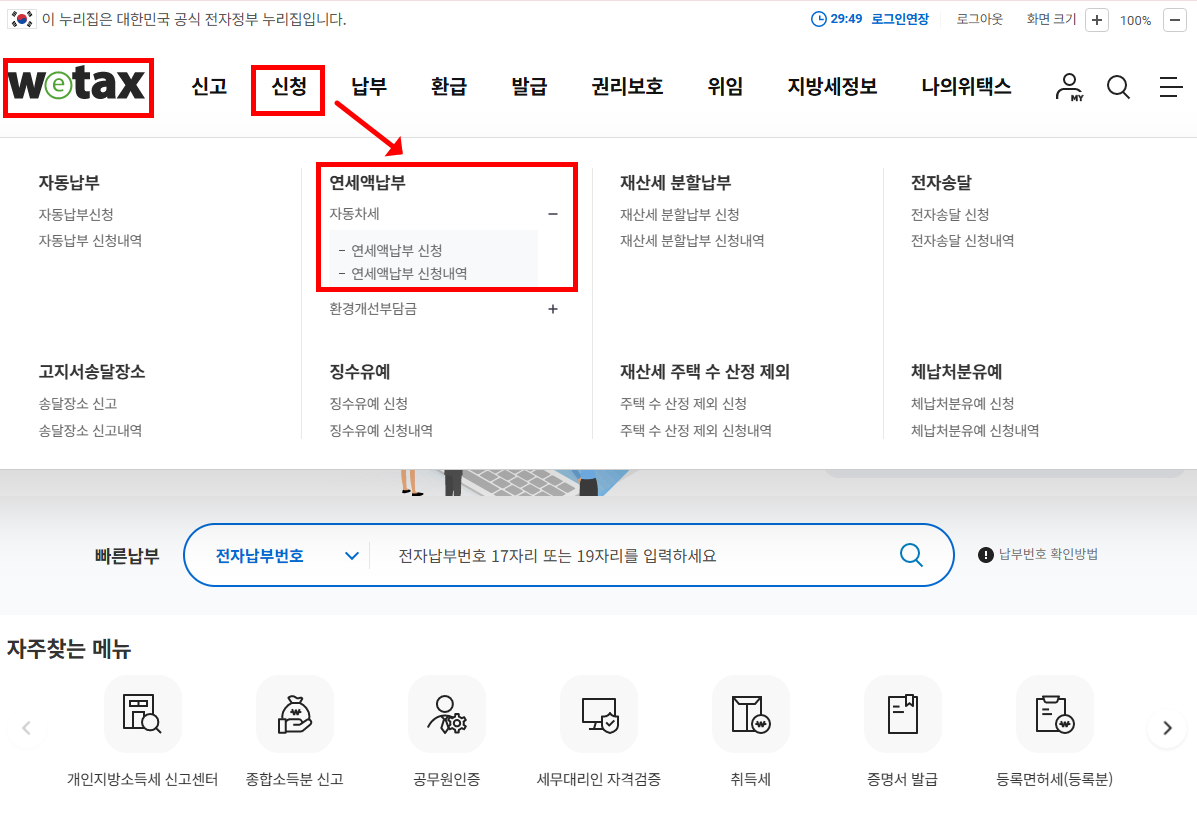Open the 개인지방소득세 신고센터 icon
Viewport: 1197px width, 814px height.
[143, 714]
